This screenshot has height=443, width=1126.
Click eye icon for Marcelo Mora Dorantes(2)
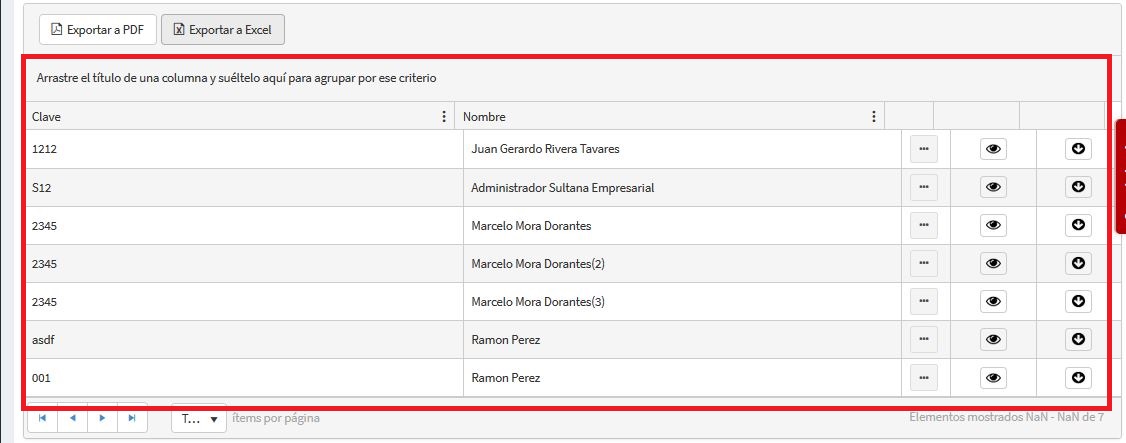[993, 263]
